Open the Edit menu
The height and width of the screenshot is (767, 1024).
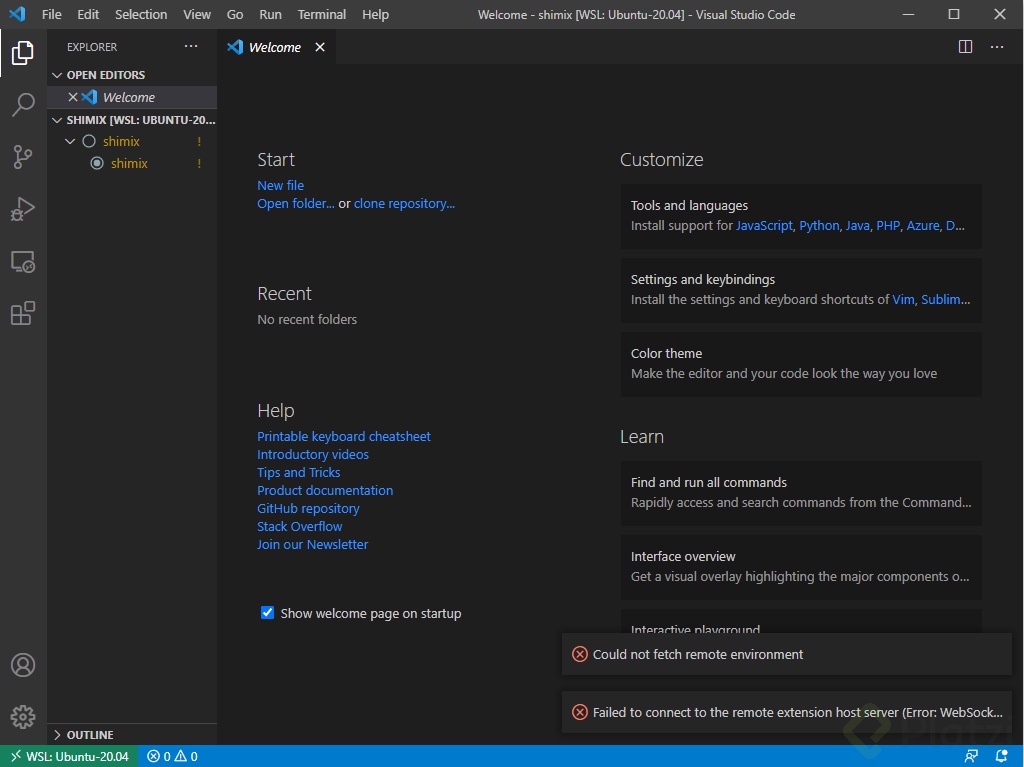88,14
